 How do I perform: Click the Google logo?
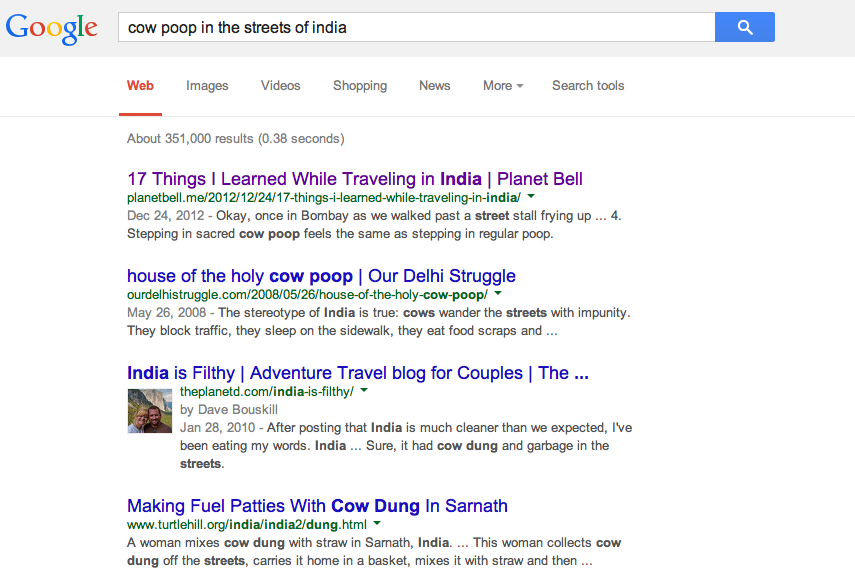[x=52, y=28]
